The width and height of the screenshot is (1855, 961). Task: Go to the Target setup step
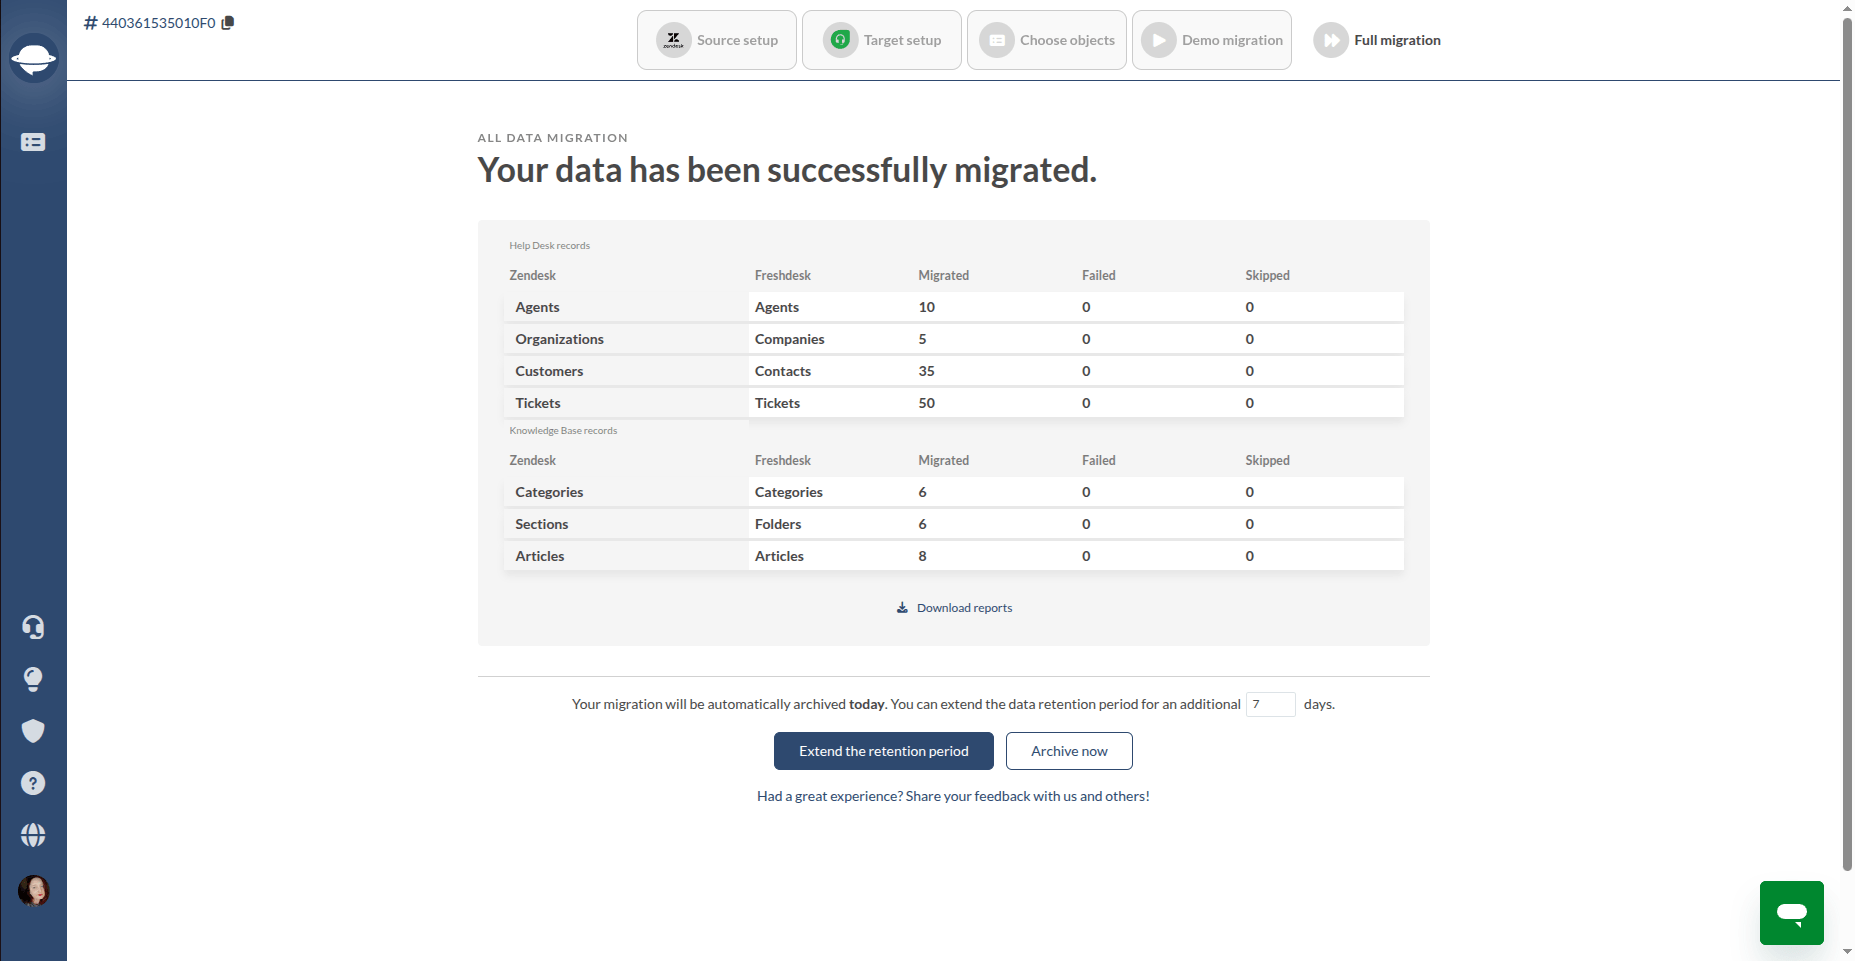pos(882,40)
